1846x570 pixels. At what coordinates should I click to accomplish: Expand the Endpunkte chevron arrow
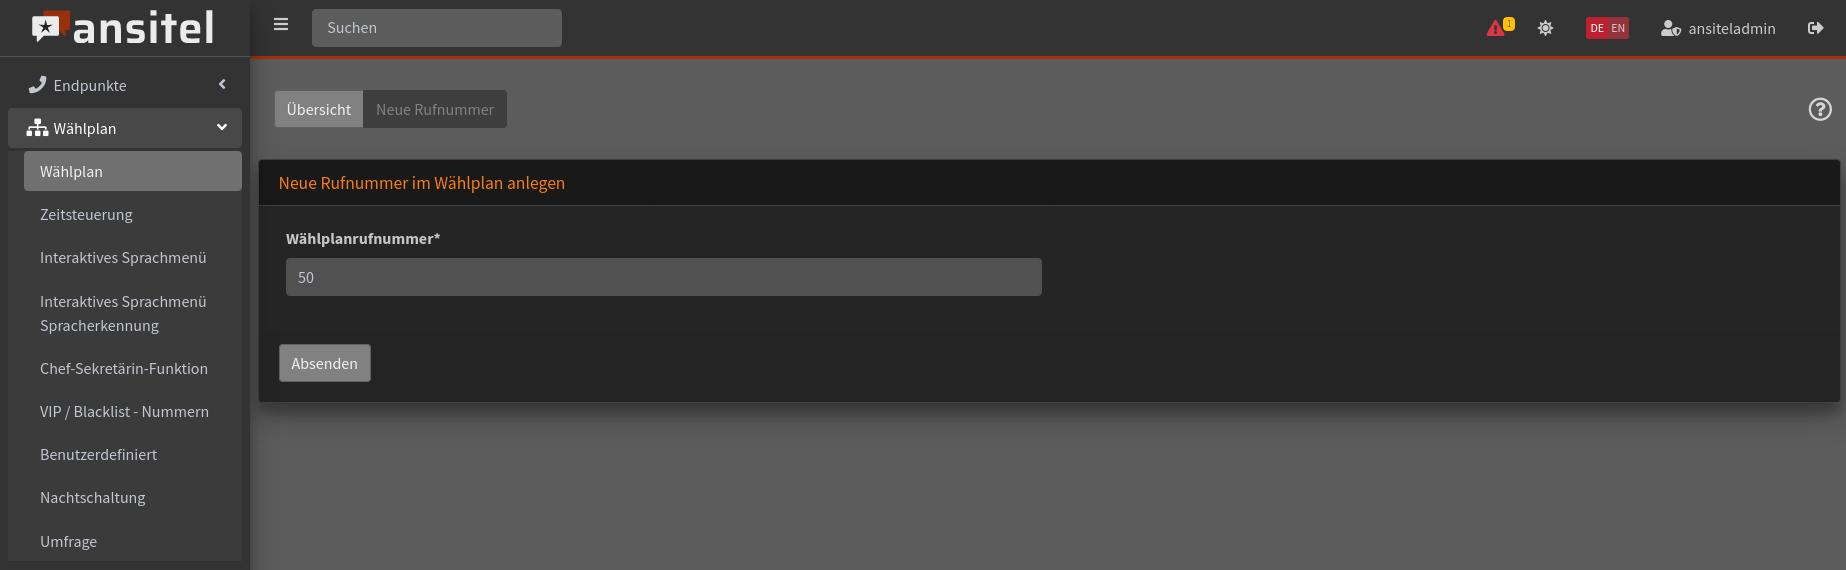(x=222, y=85)
